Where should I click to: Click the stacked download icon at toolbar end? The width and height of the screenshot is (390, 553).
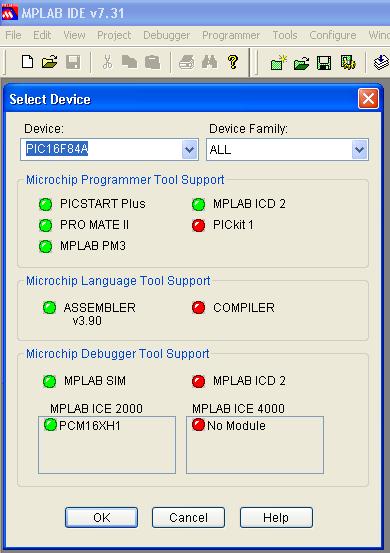click(x=382, y=63)
